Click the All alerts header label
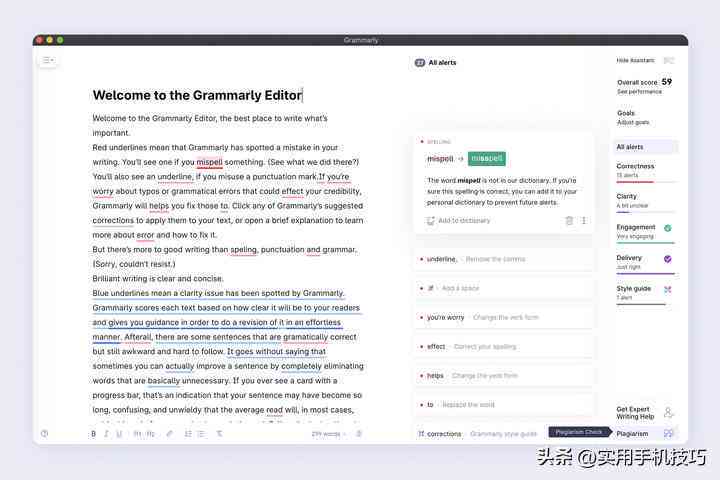 [x=442, y=62]
